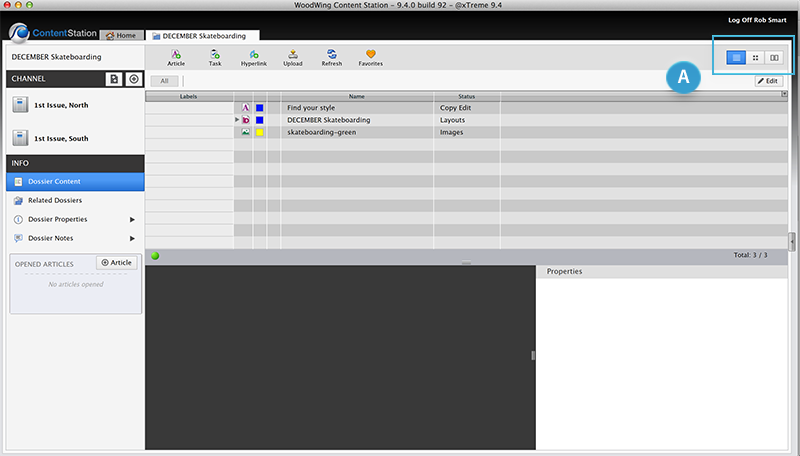This screenshot has width=800, height=456.
Task: Click image type icon for skateboarding-green
Action: click(246, 132)
